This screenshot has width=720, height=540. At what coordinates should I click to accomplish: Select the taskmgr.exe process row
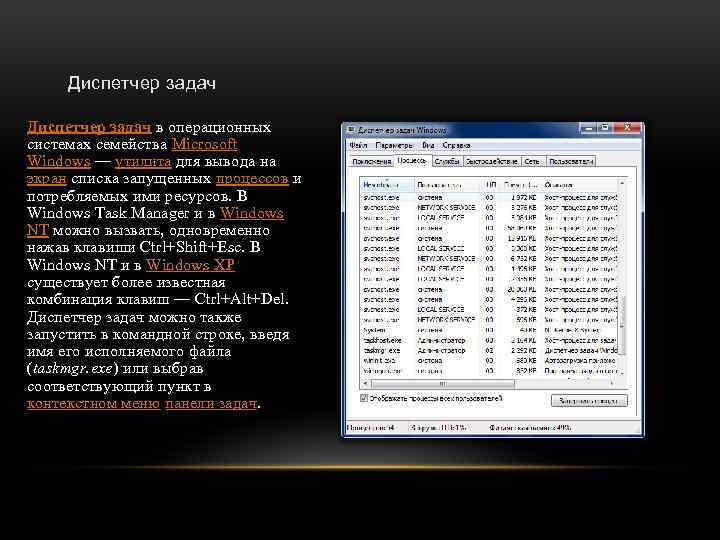pyautogui.click(x=489, y=350)
